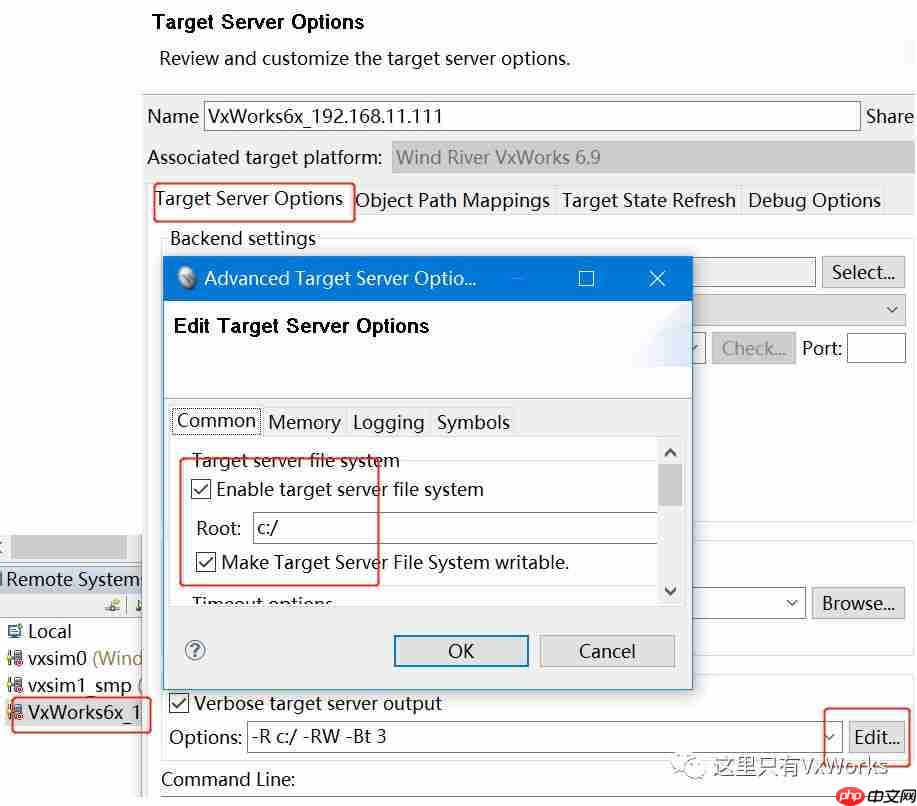This screenshot has width=917, height=806.
Task: Click the dialog vertical scrollbar thumb
Action: pos(670,484)
